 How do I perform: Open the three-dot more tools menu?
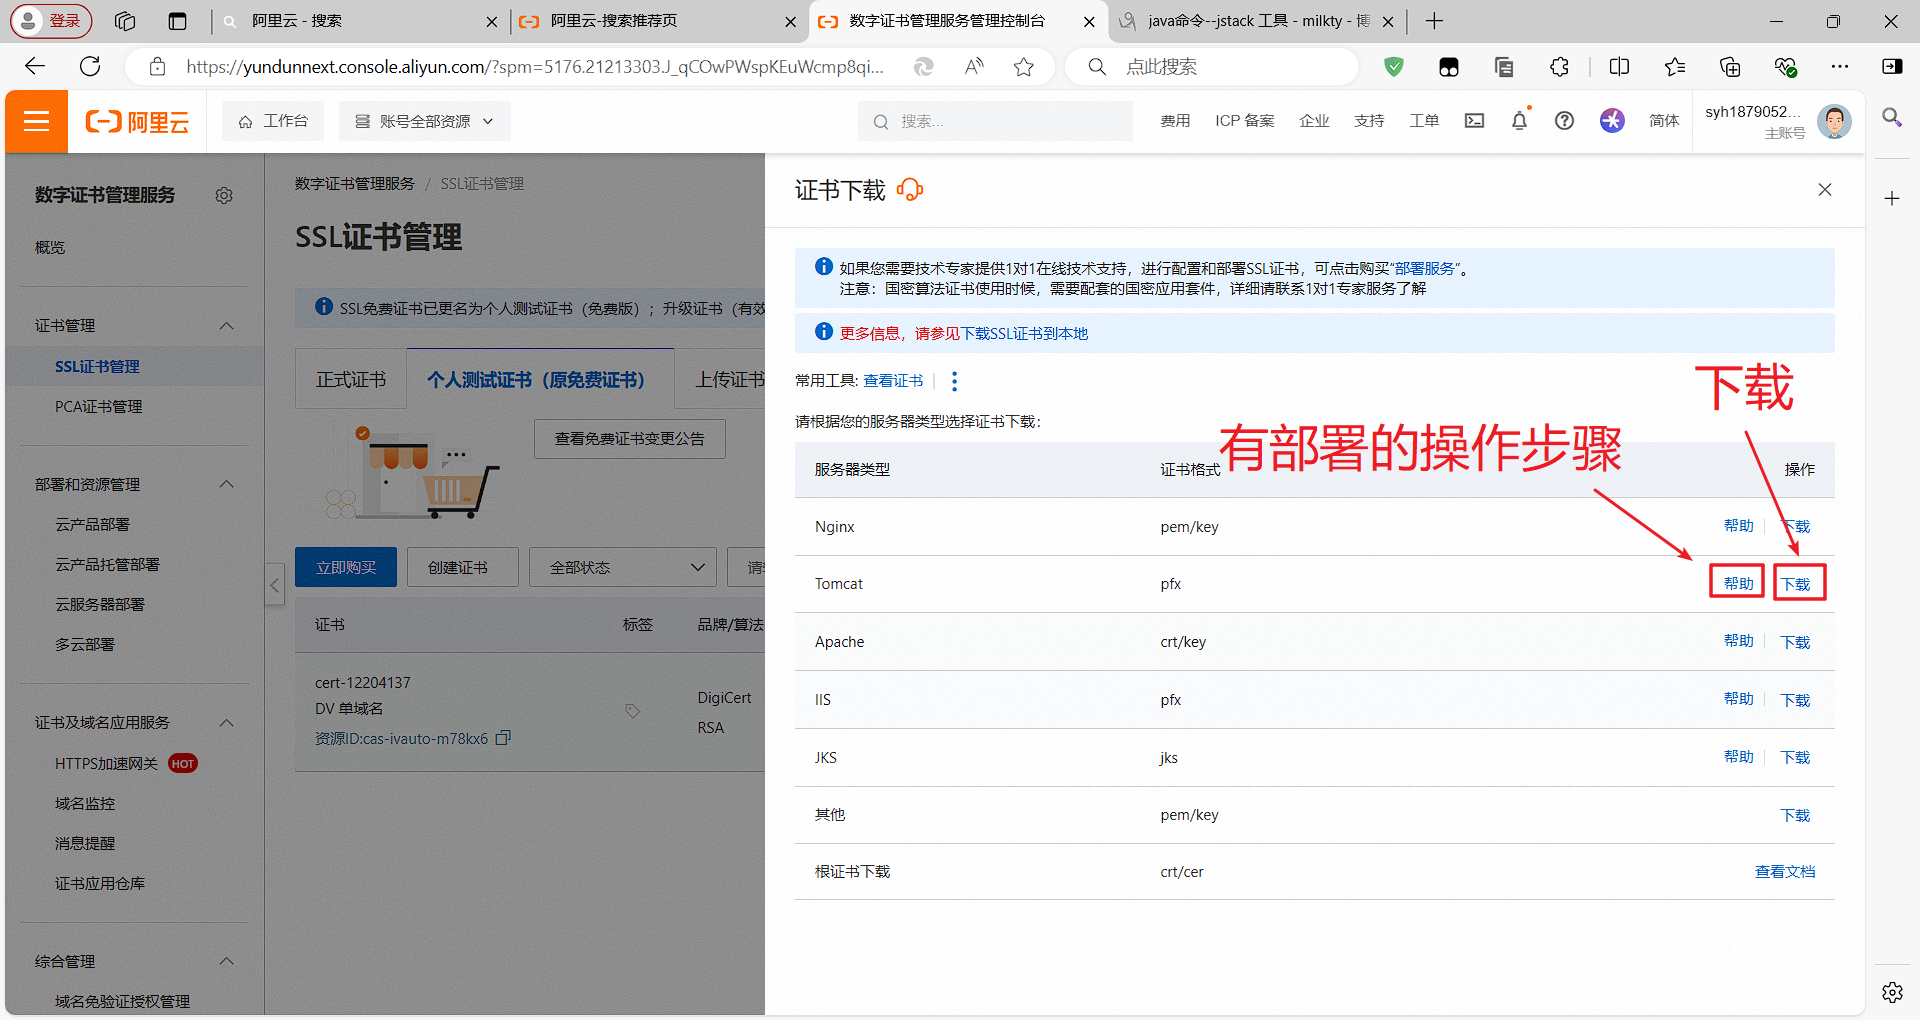(x=955, y=381)
